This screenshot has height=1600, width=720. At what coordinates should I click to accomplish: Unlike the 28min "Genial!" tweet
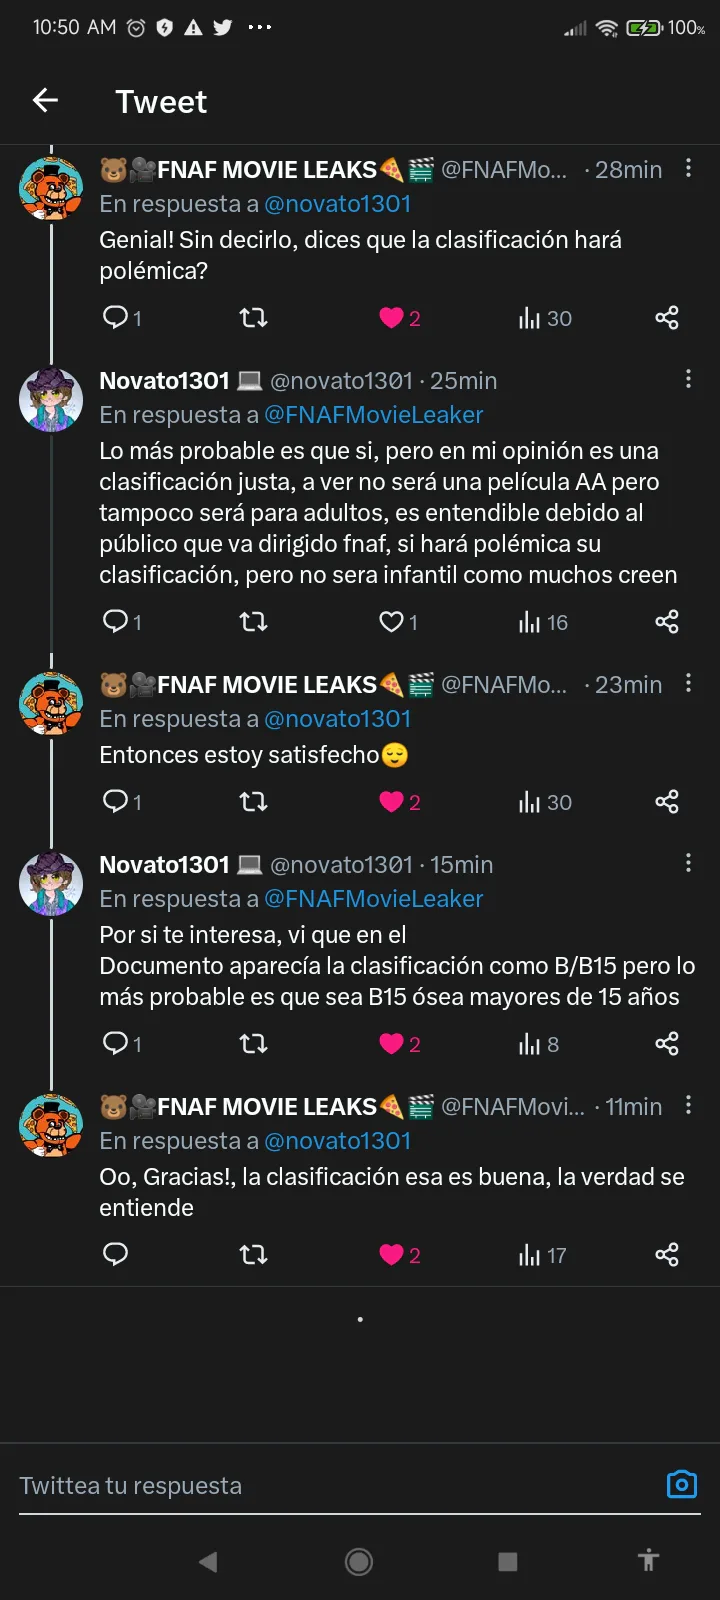(x=391, y=318)
